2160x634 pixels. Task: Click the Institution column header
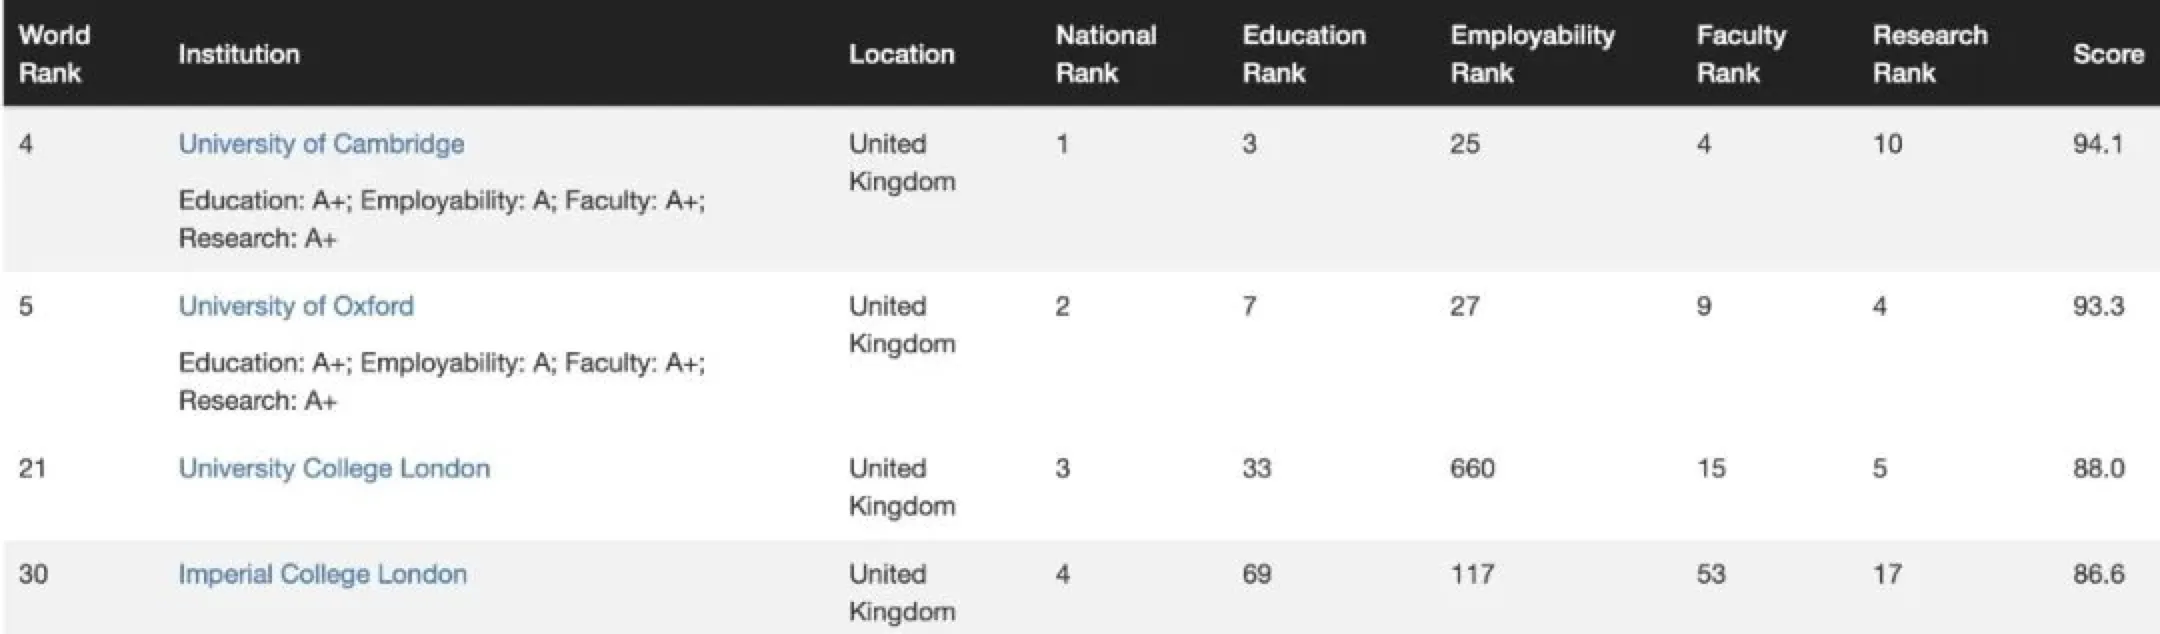(238, 54)
